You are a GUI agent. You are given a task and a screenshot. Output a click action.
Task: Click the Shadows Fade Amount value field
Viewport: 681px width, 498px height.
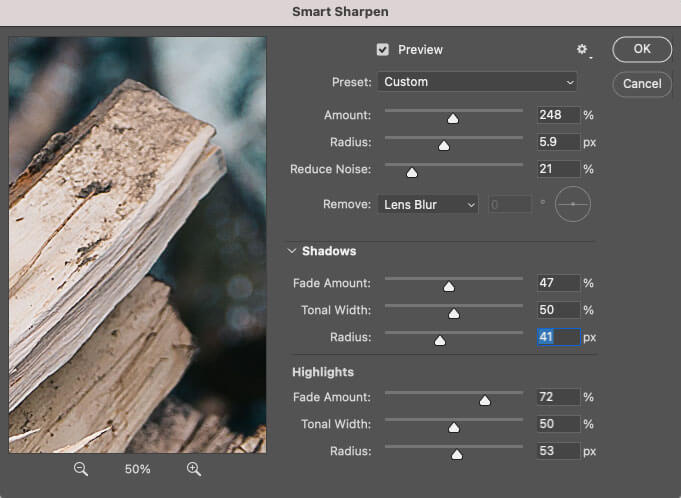pos(558,284)
